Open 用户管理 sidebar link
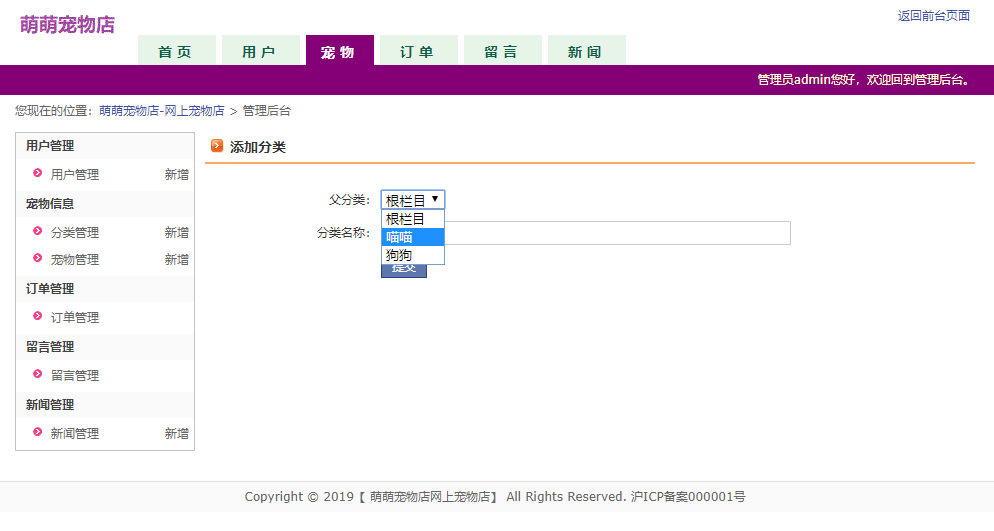994x531 pixels. pyautogui.click(x=75, y=174)
